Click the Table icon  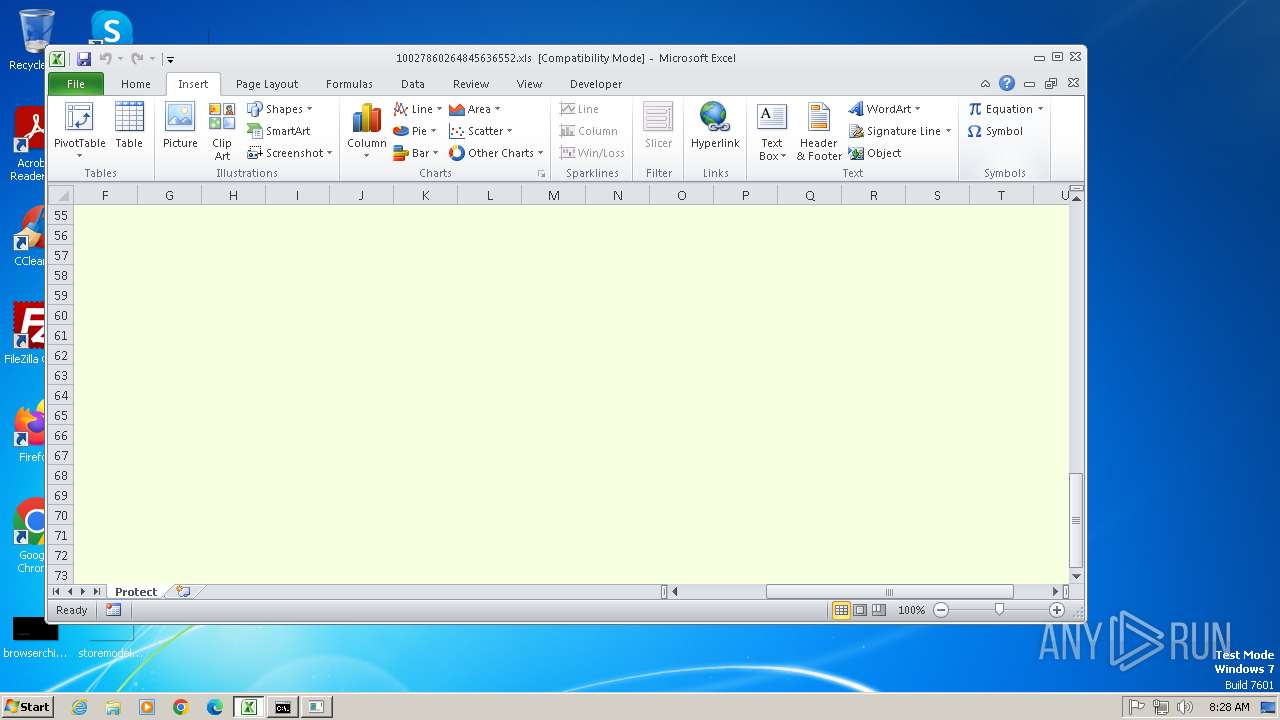pyautogui.click(x=129, y=126)
